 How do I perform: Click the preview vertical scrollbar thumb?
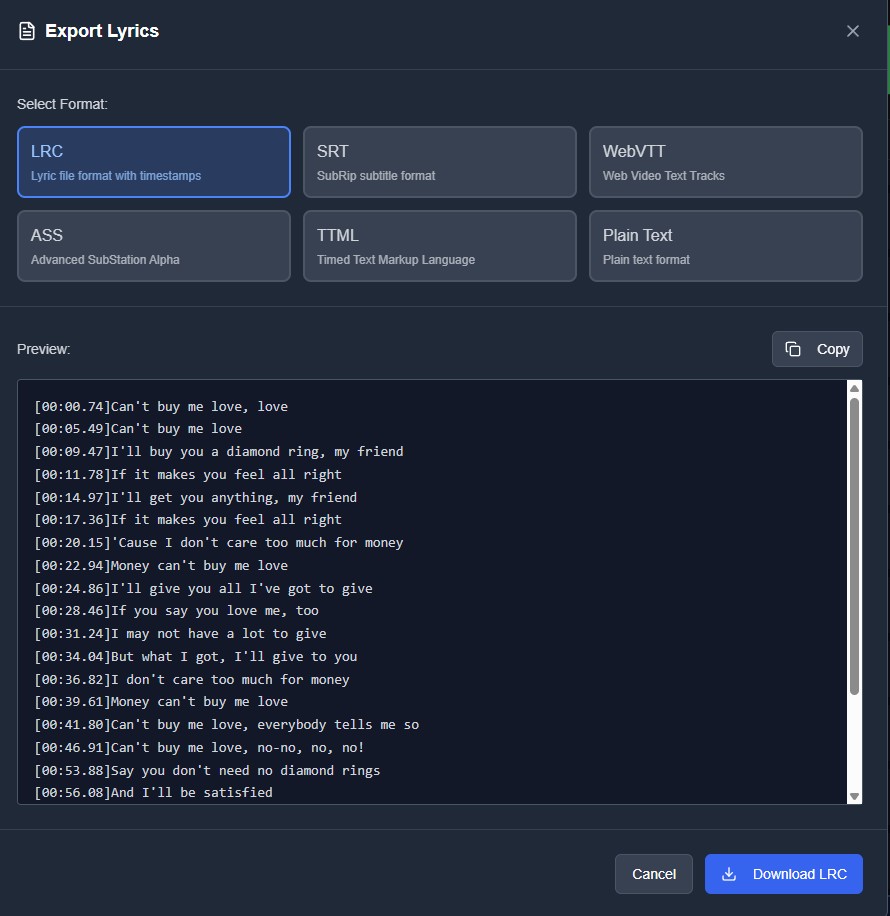854,545
